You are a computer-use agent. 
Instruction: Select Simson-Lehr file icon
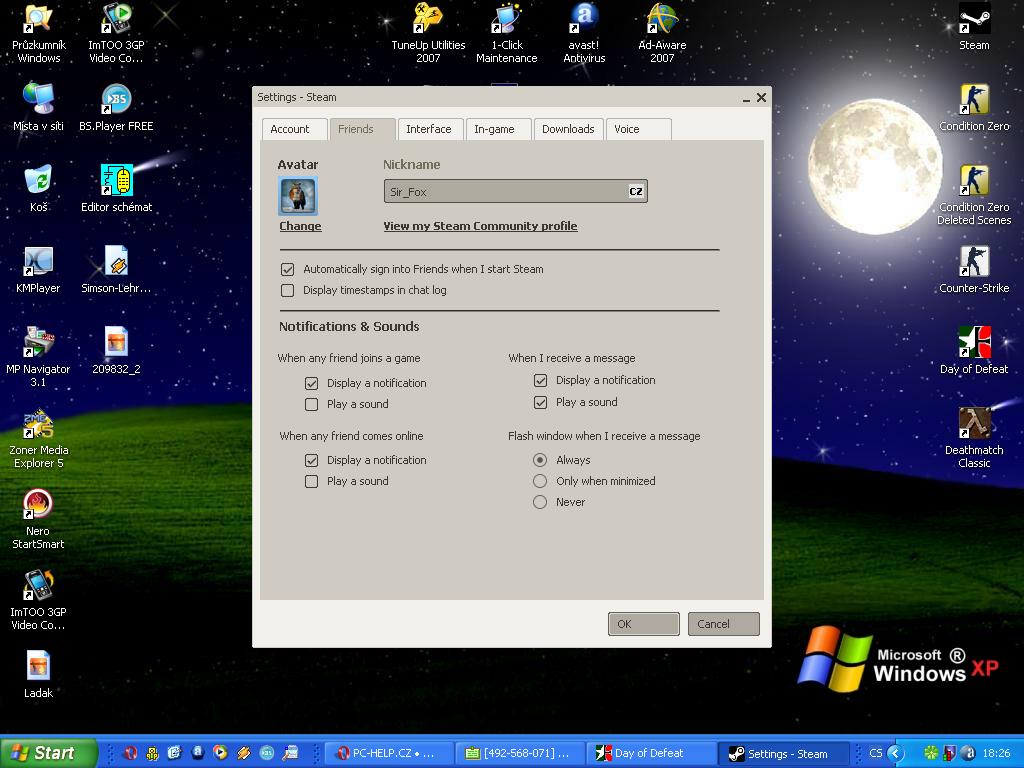coord(116,270)
